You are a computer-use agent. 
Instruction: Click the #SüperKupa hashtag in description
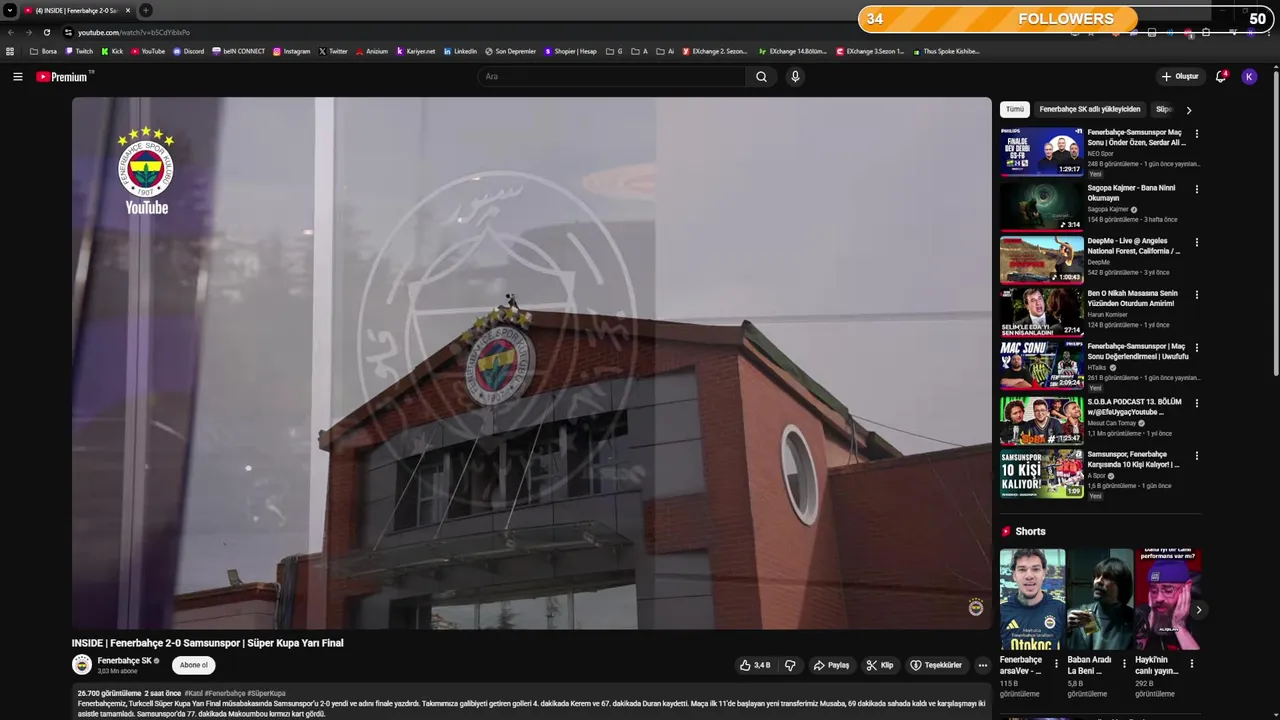[266, 693]
